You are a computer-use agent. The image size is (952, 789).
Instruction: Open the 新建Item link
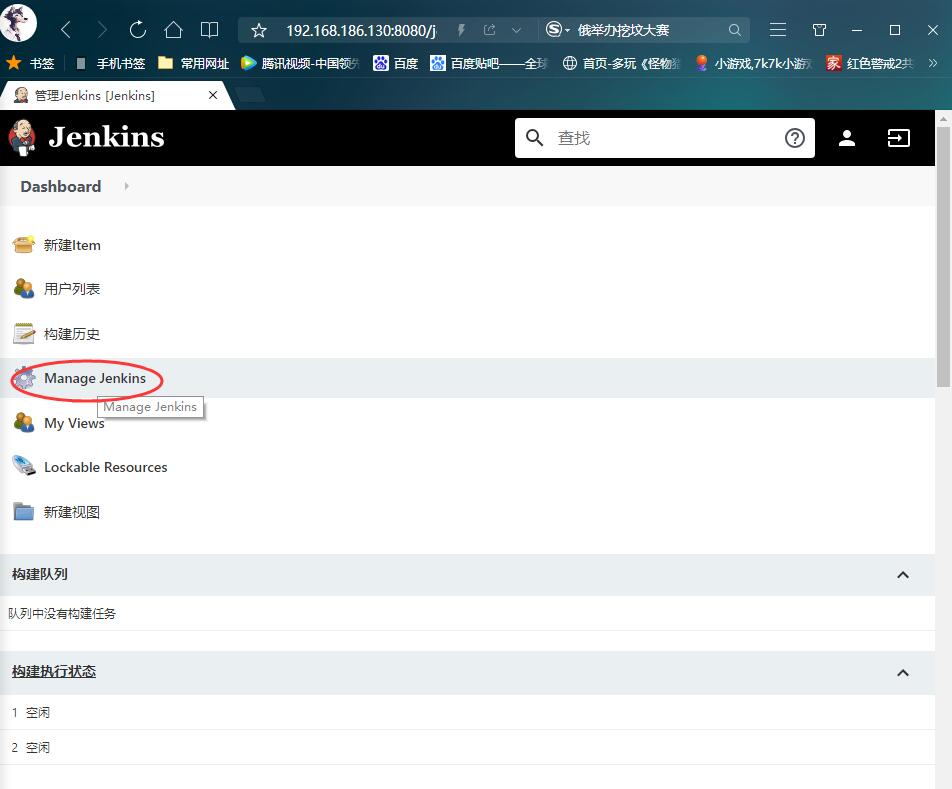pyautogui.click(x=72, y=245)
